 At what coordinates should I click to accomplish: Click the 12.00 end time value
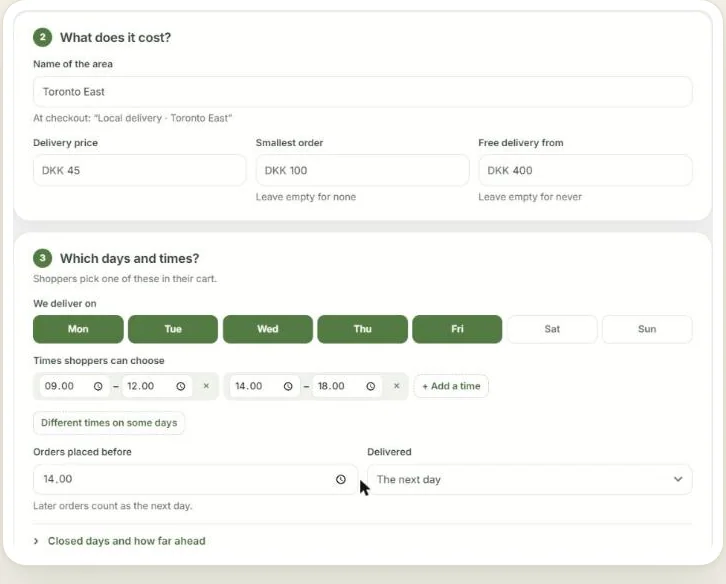pos(140,386)
